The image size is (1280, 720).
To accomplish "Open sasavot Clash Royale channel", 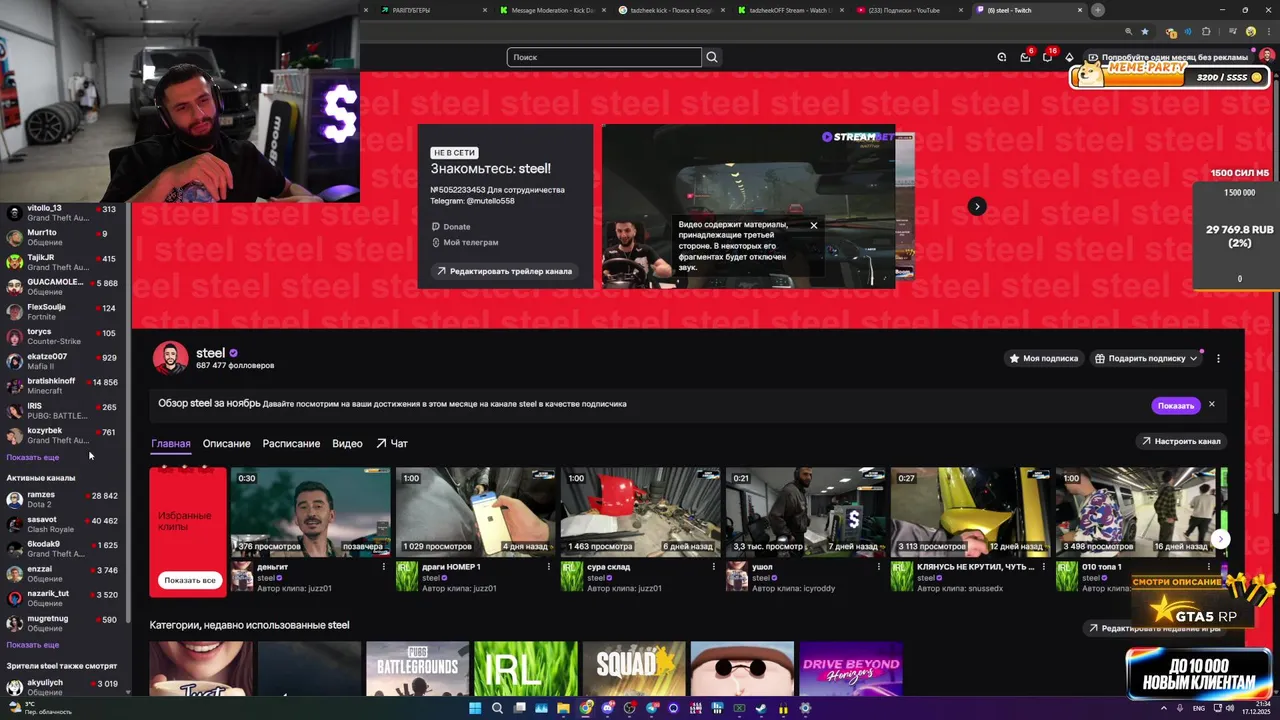I will point(62,524).
